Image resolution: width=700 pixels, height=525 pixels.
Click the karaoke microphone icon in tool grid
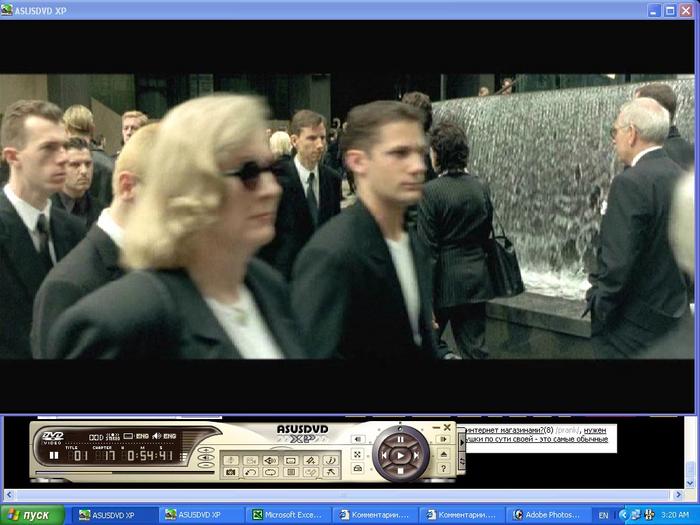[231, 460]
